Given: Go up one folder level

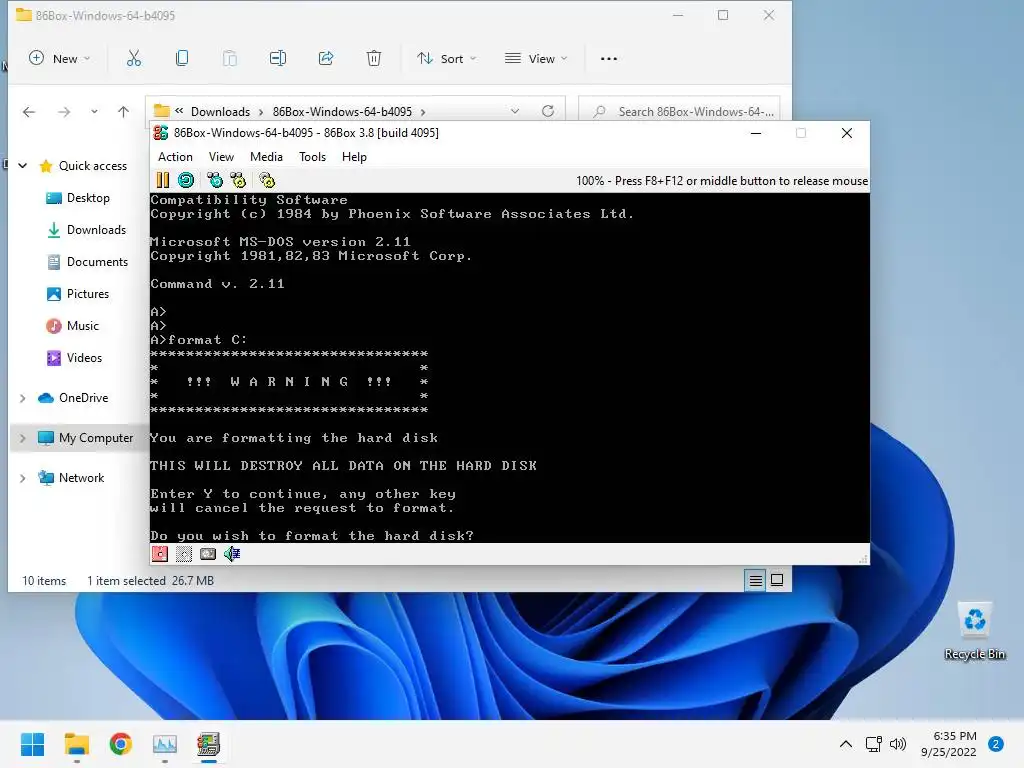Looking at the screenshot, I should pos(123,112).
